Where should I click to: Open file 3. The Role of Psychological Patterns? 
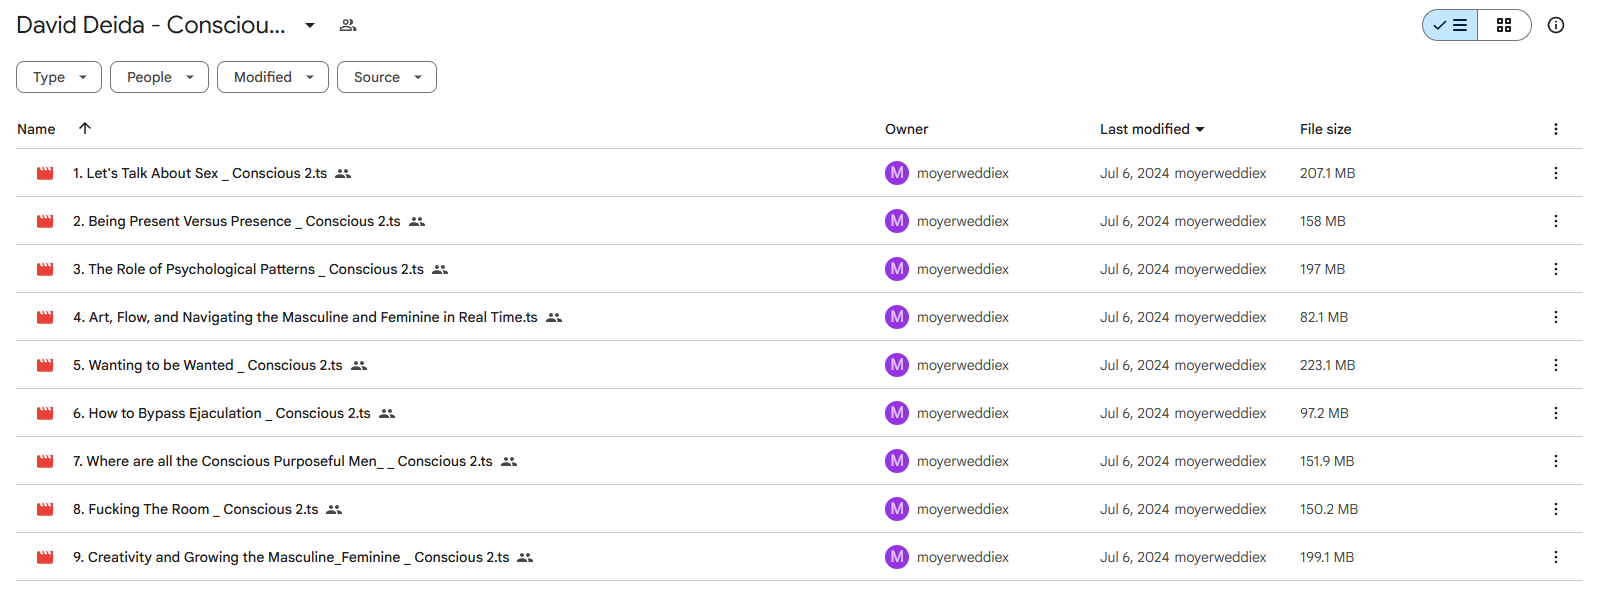tap(248, 269)
